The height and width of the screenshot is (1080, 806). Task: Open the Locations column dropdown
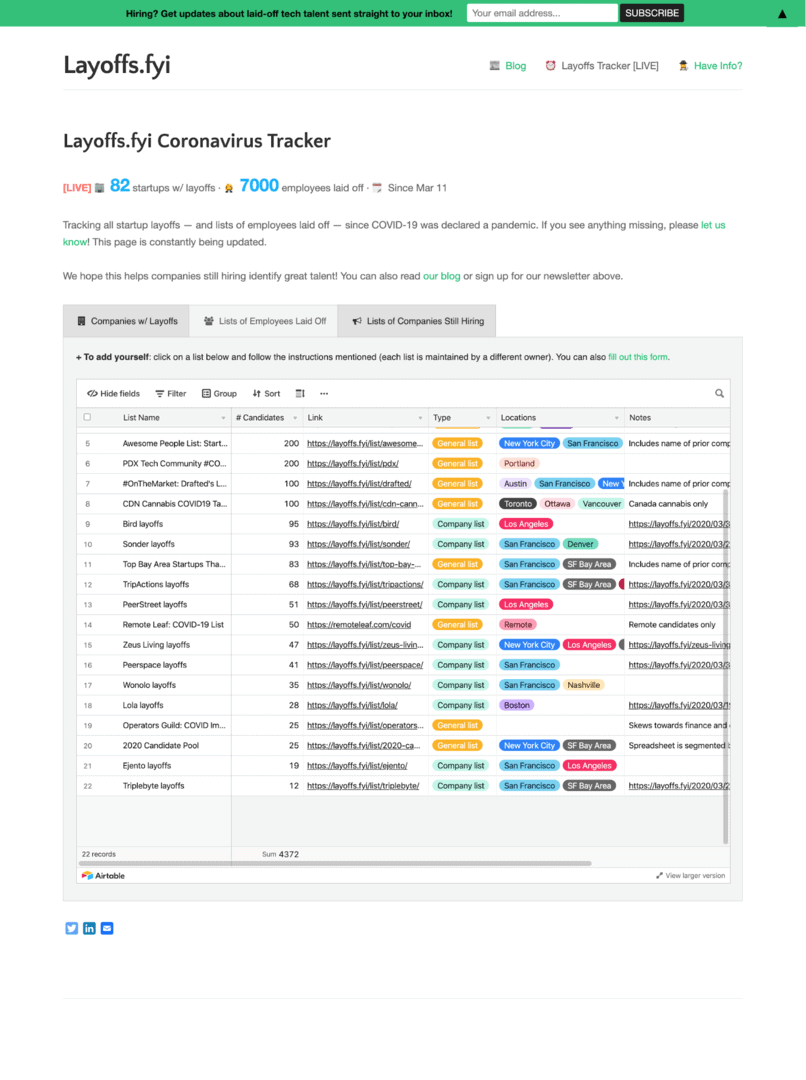click(x=617, y=417)
